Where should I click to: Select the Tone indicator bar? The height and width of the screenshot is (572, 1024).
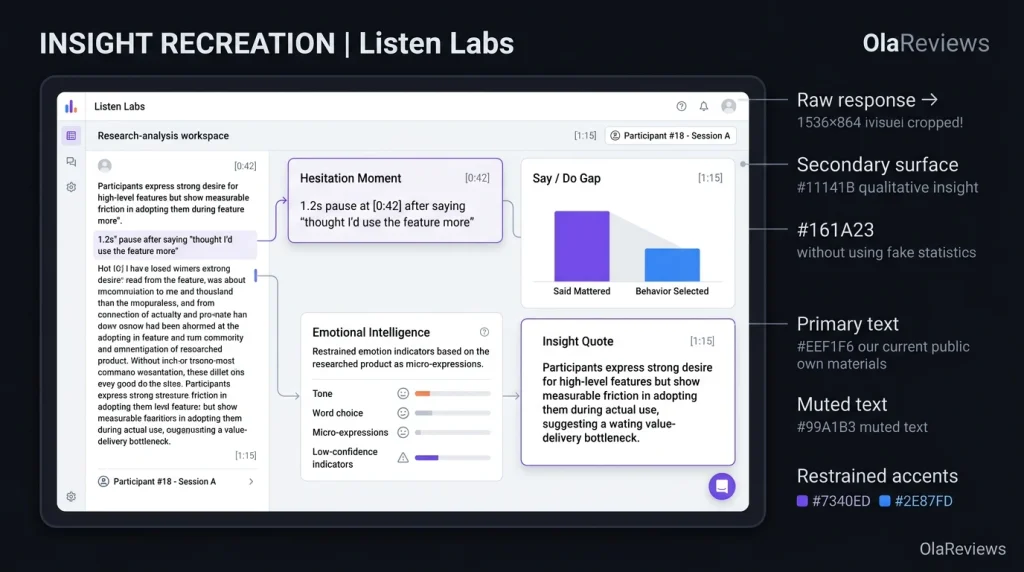pyautogui.click(x=453, y=394)
